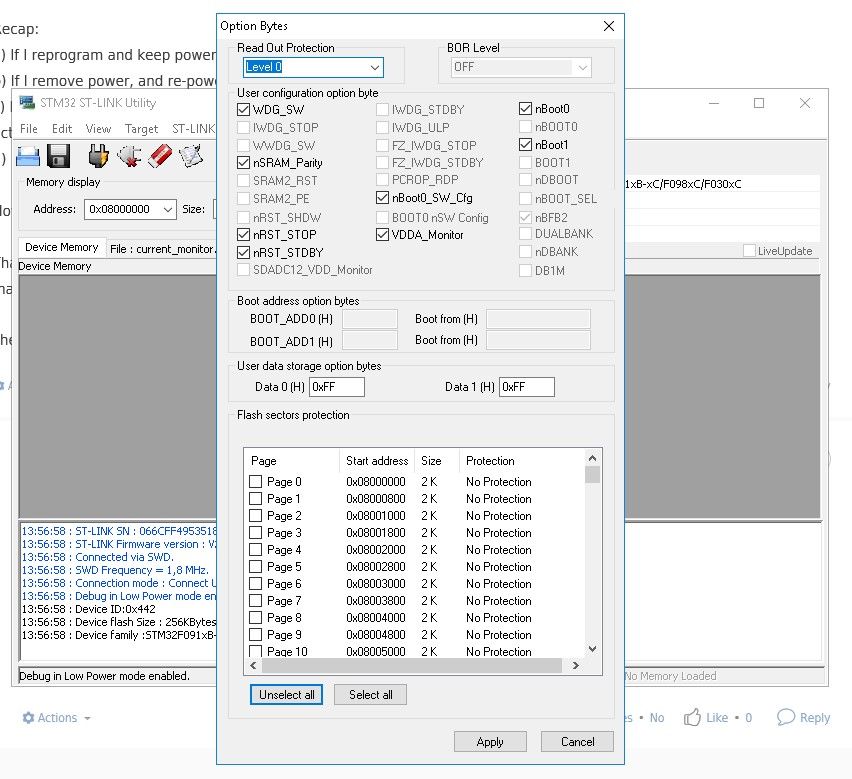
Task: Click the Apply button
Action: click(x=490, y=742)
